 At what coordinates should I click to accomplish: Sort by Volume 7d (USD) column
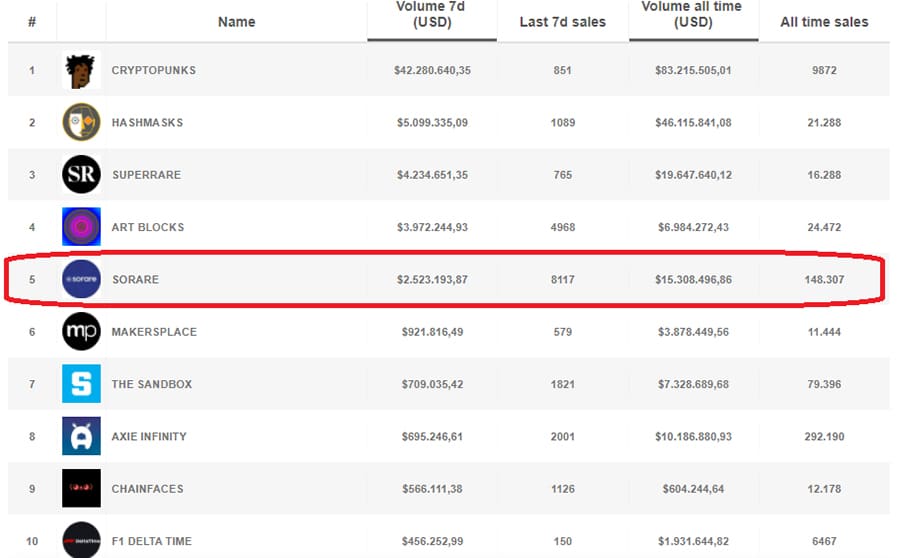coord(432,14)
